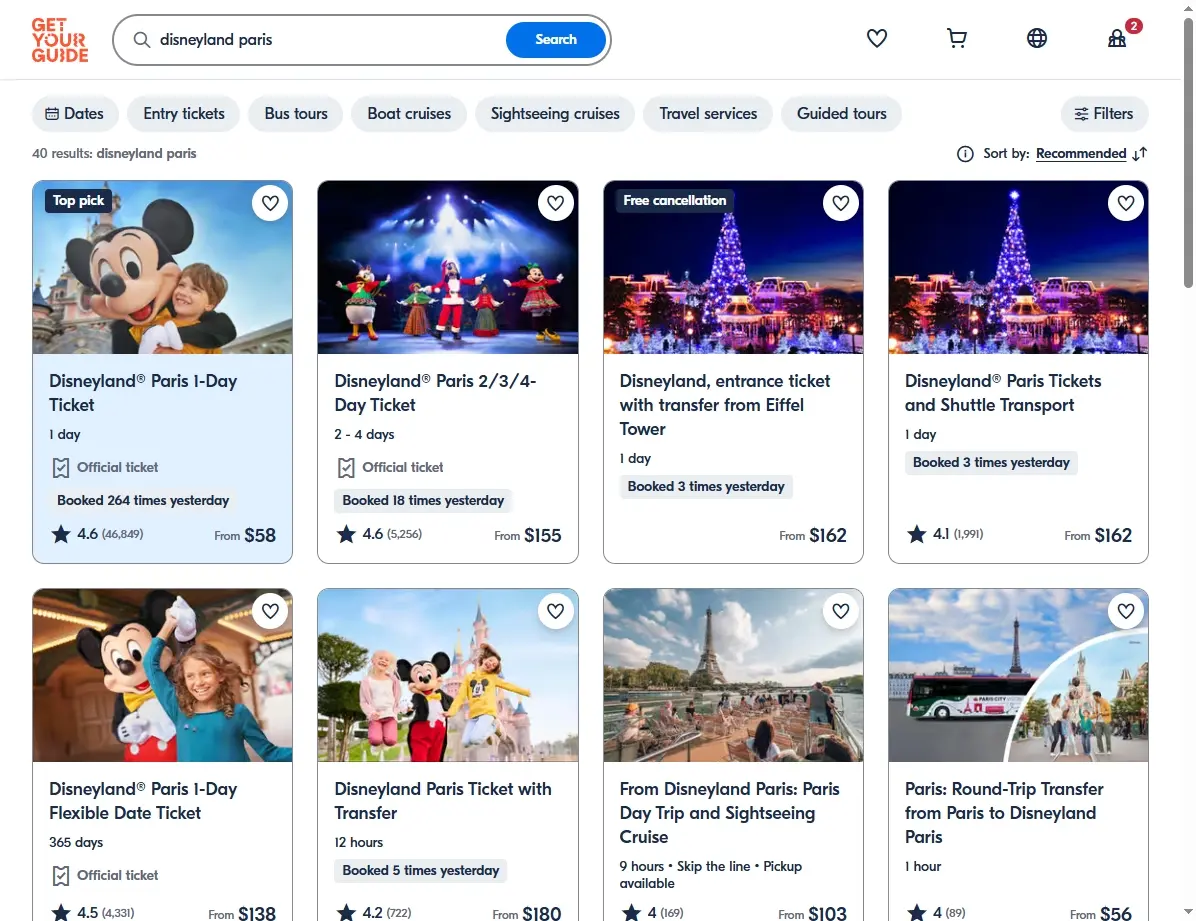
Task: Select the Guided tours filter chip
Action: click(841, 114)
